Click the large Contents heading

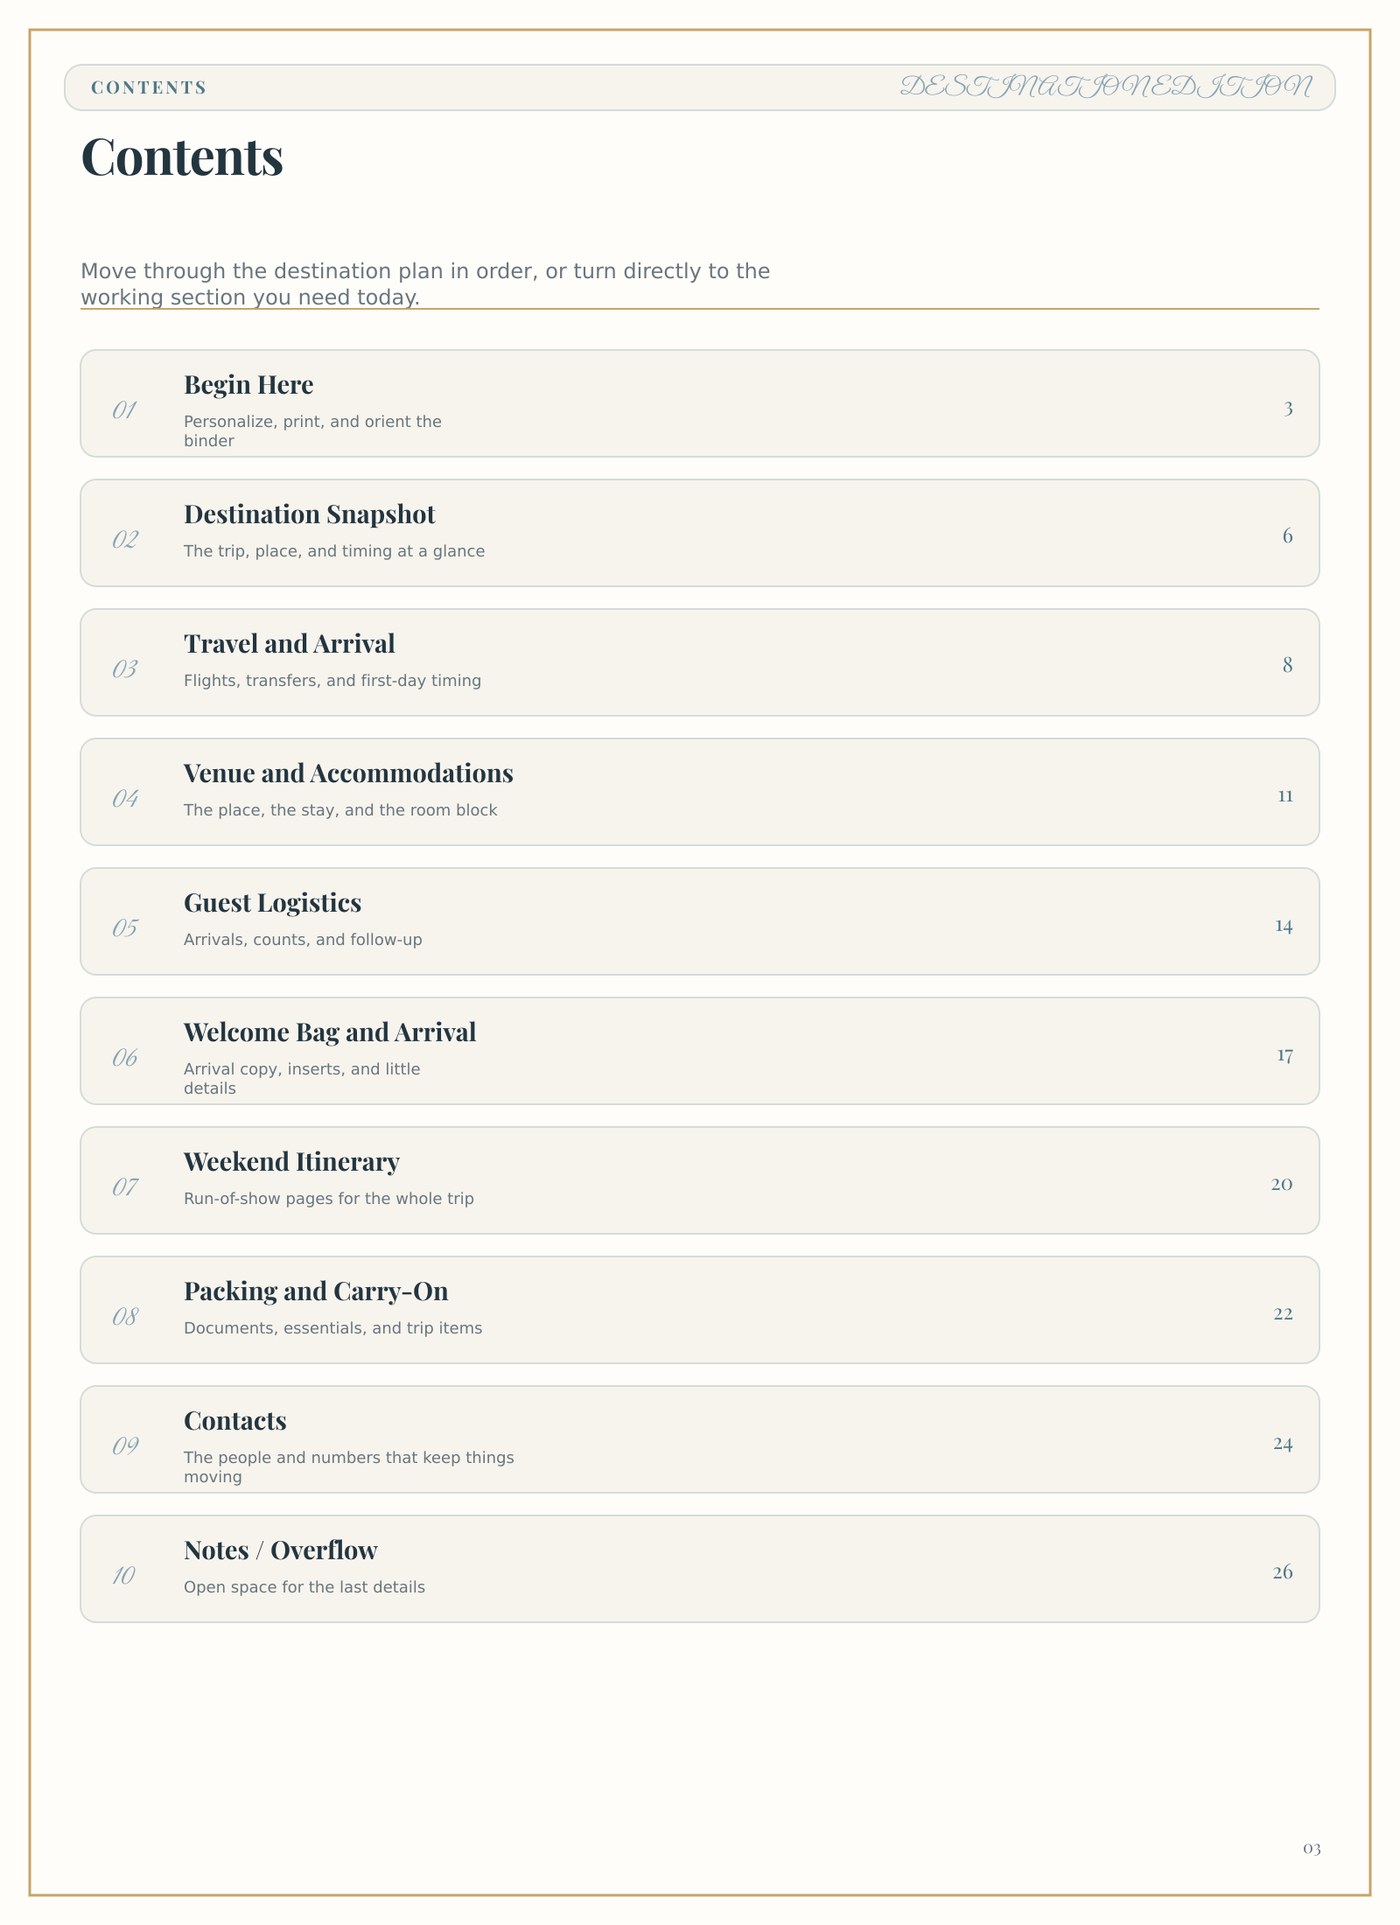coord(182,157)
